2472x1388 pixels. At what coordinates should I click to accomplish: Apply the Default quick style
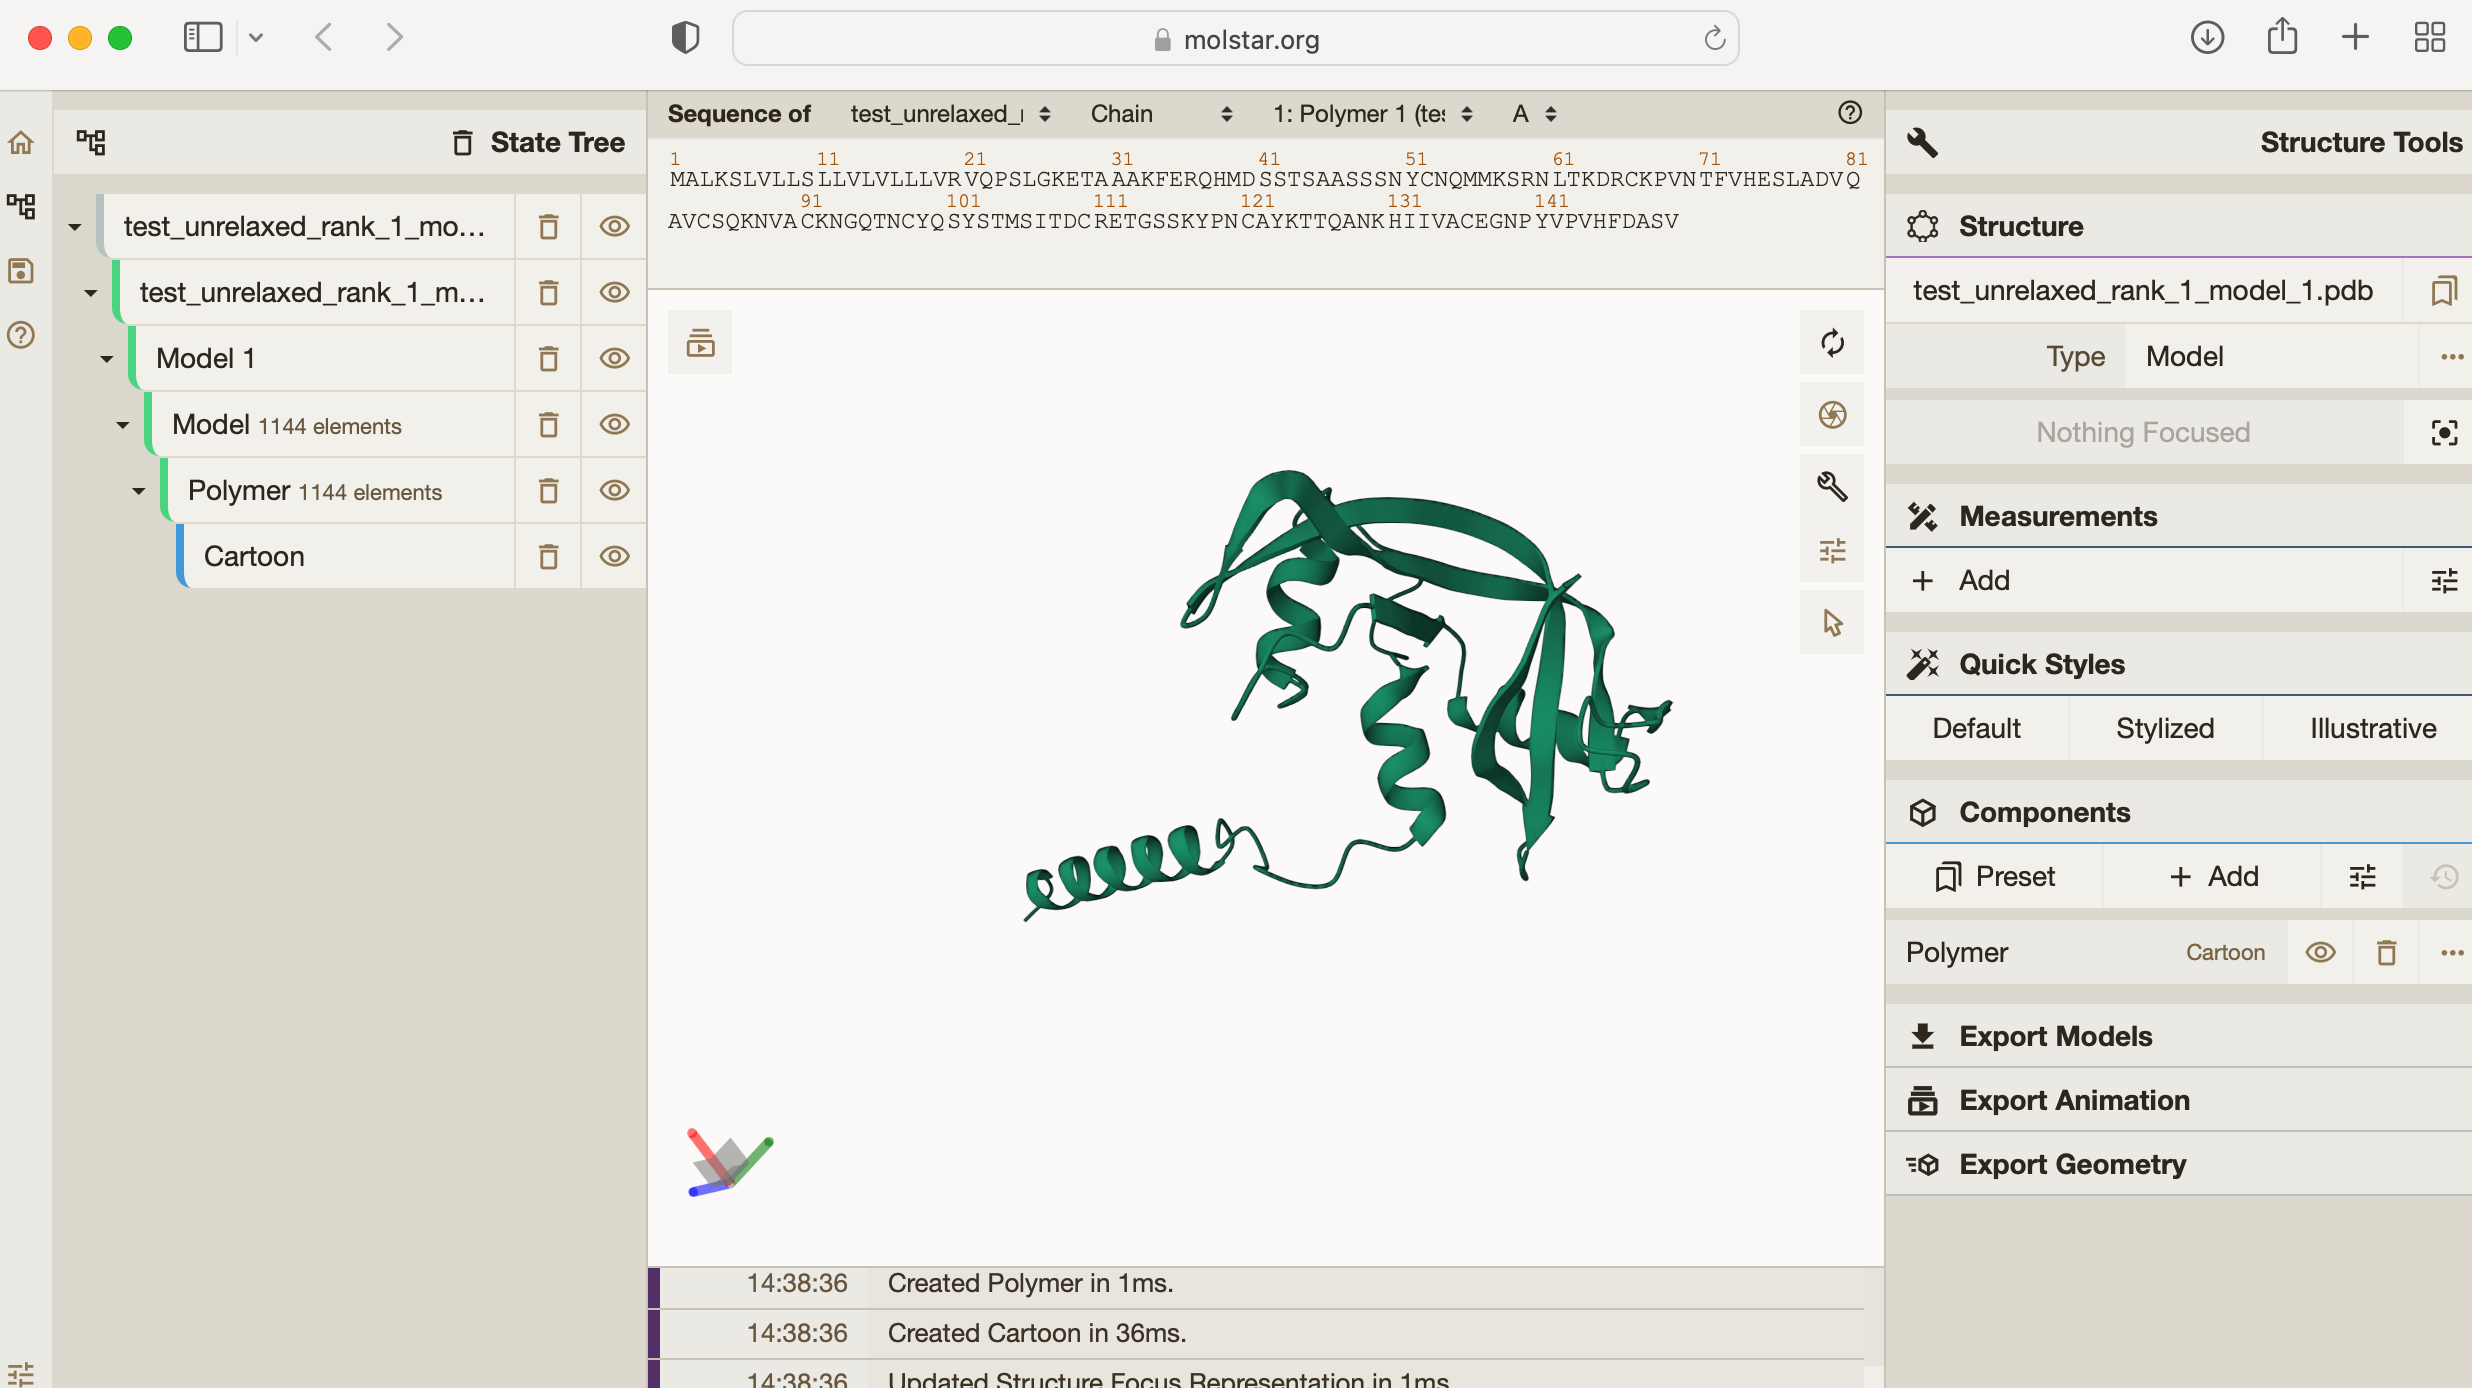click(1976, 729)
